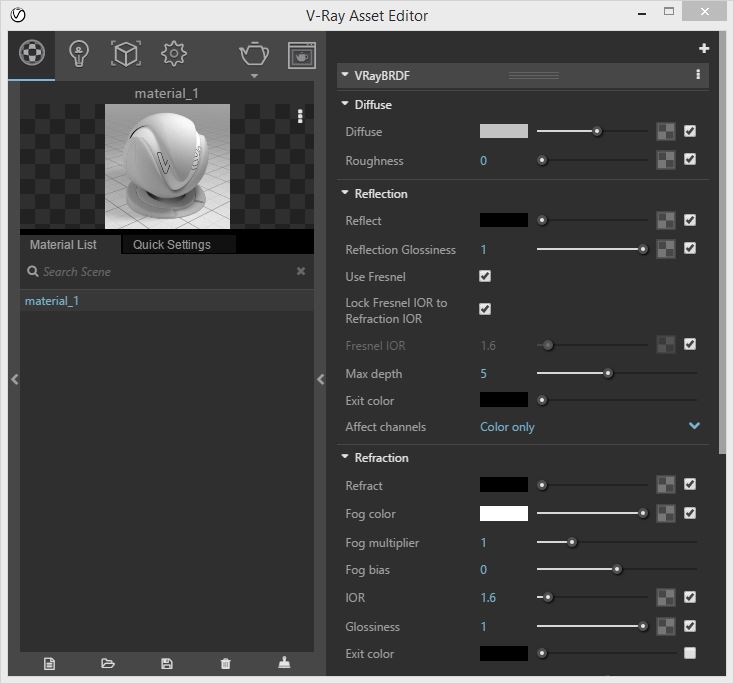734x684 pixels.
Task: Toggle Fresnel IOR texture checkbox
Action: pyautogui.click(x=690, y=344)
